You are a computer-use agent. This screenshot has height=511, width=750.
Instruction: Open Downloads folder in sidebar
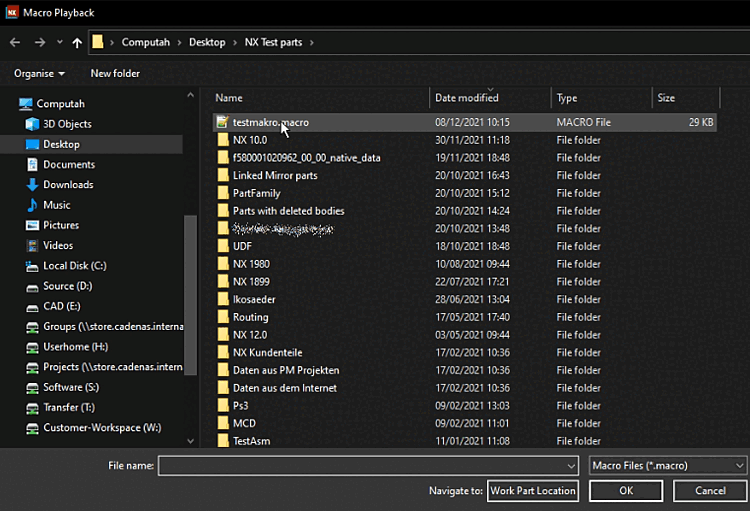pos(68,185)
